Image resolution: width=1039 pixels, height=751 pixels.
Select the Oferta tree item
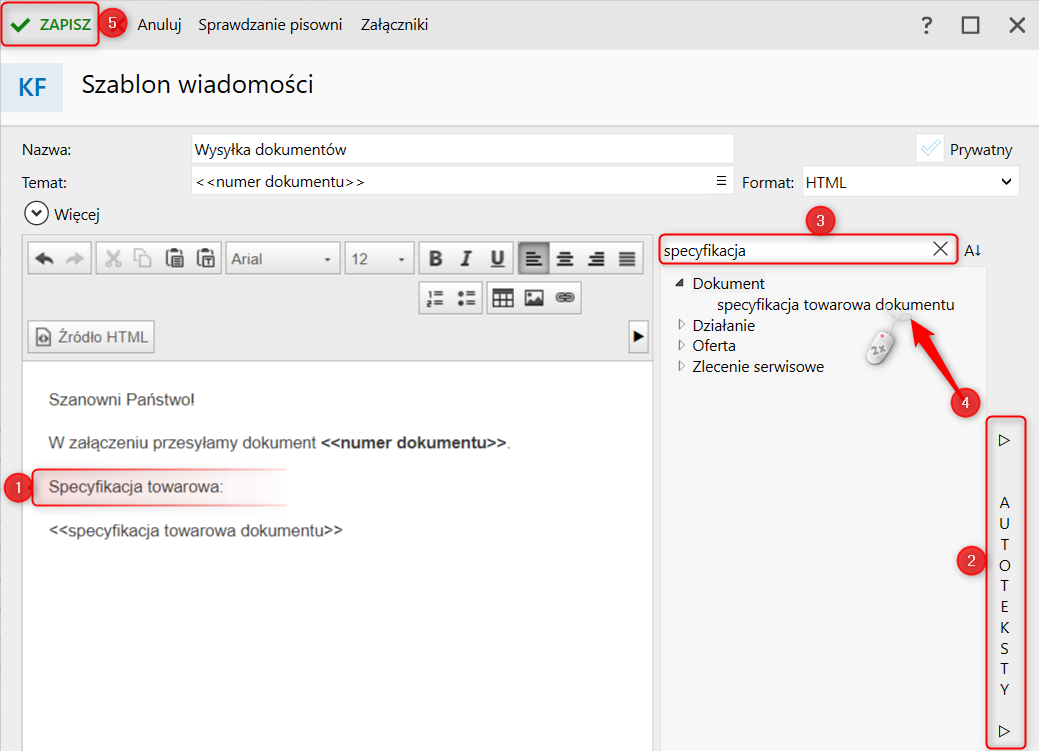pyautogui.click(x=714, y=345)
